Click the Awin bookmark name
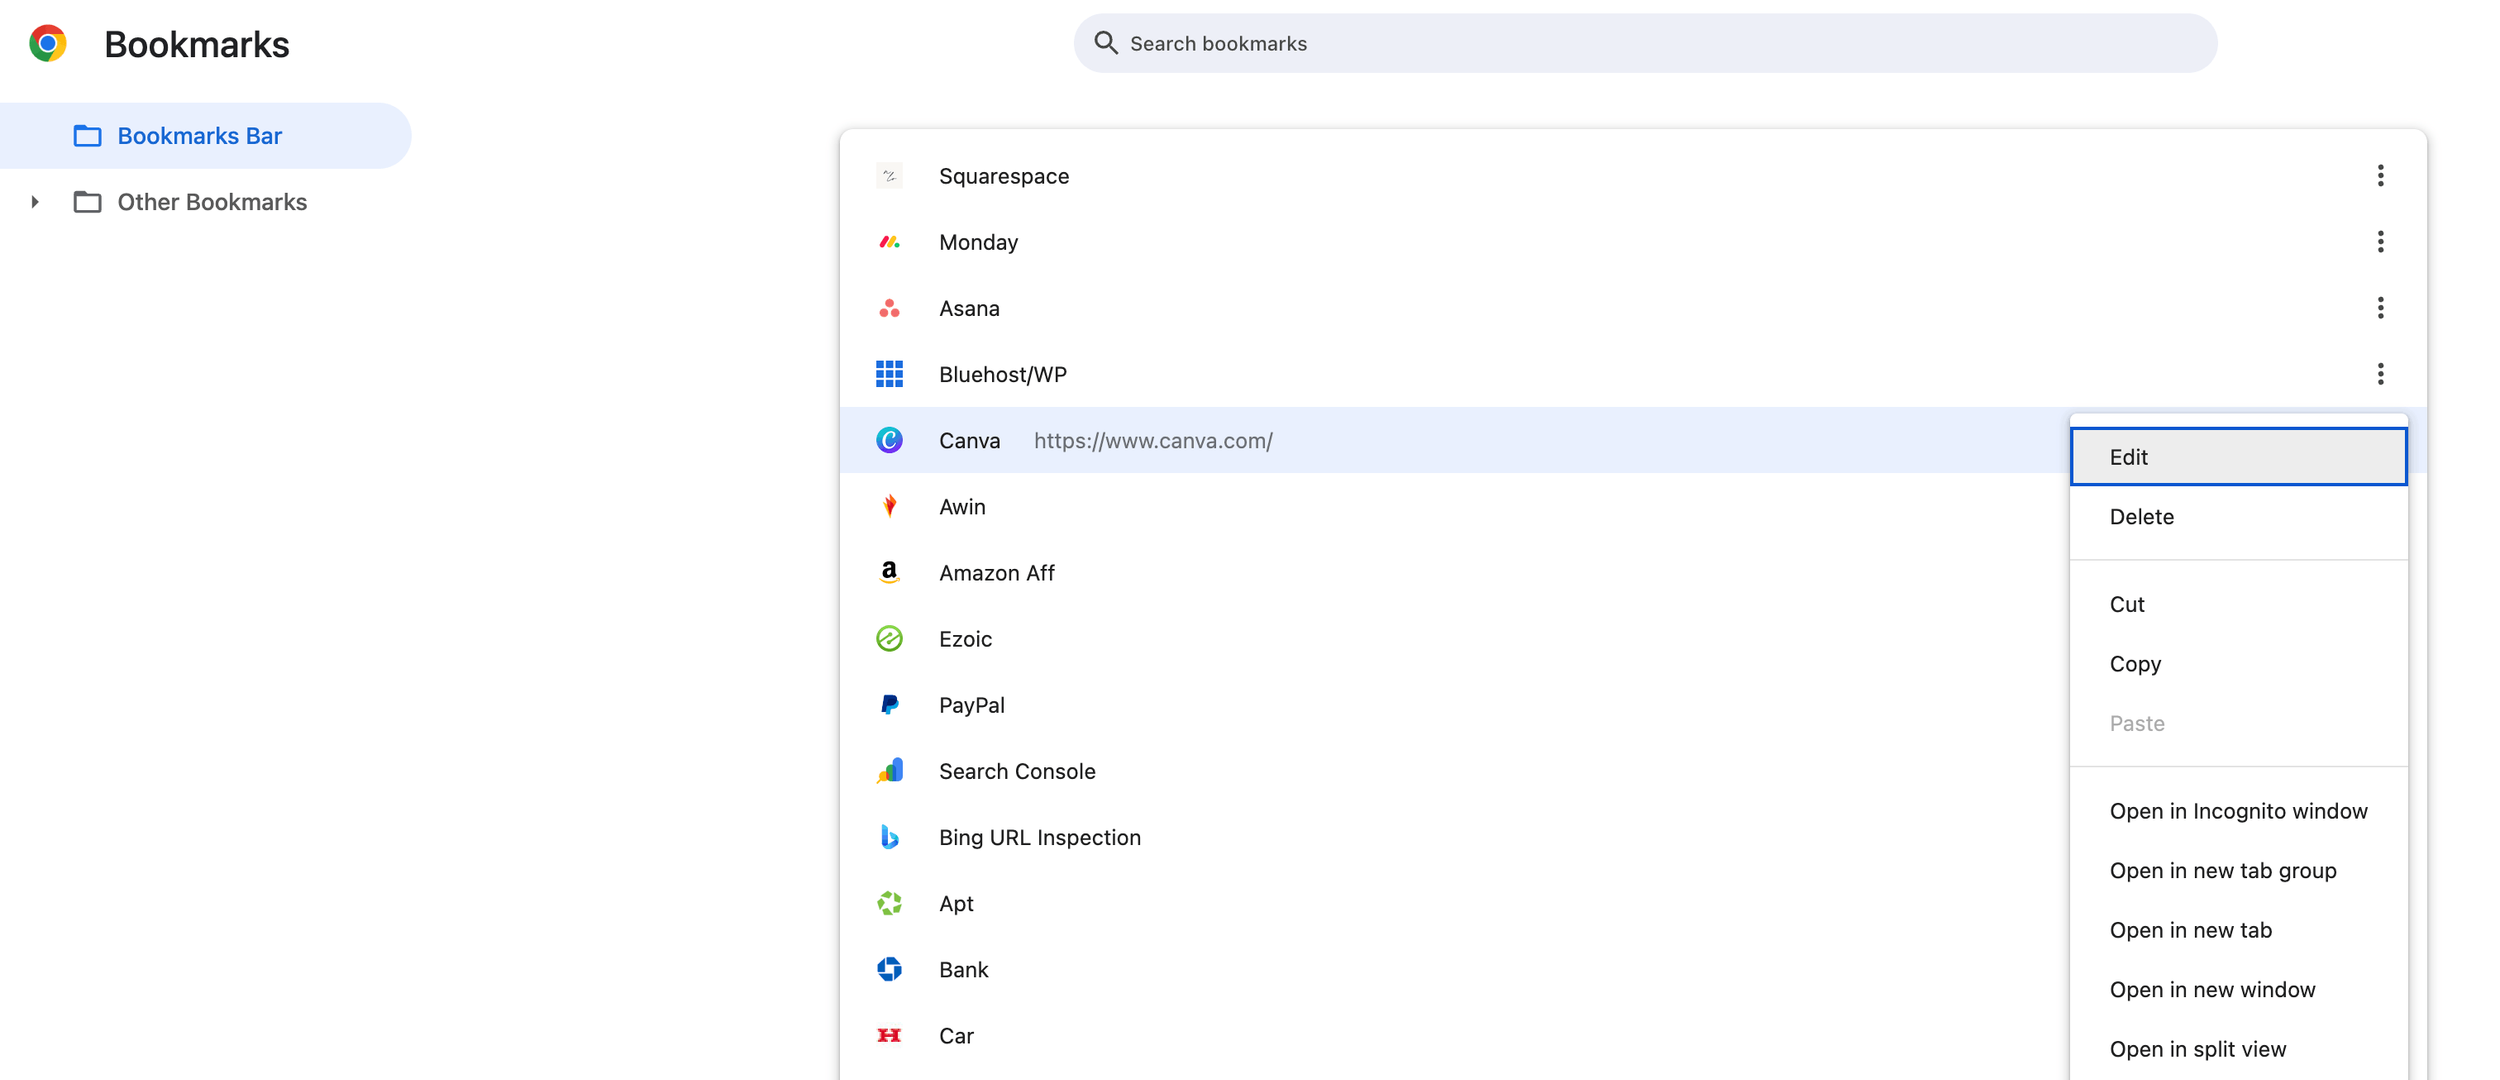Viewport: 2500px width, 1080px height. pos(962,506)
